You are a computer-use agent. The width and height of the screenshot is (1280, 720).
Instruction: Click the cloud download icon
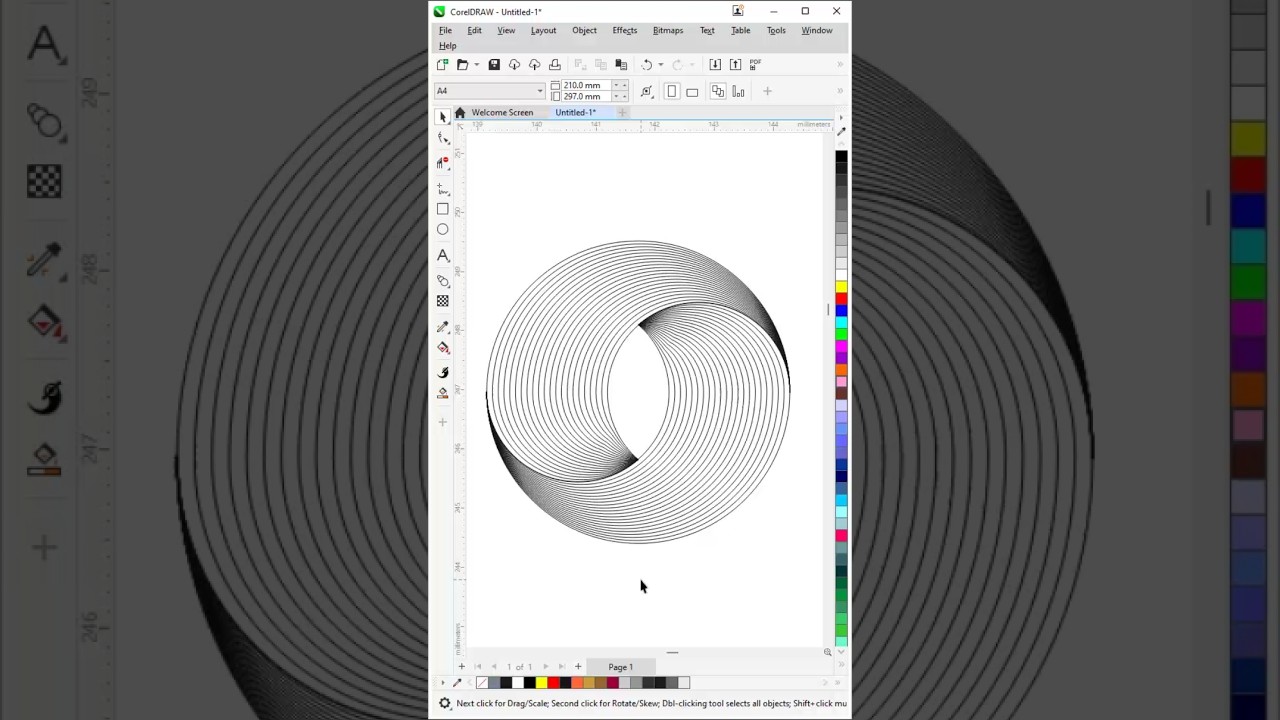point(514,65)
